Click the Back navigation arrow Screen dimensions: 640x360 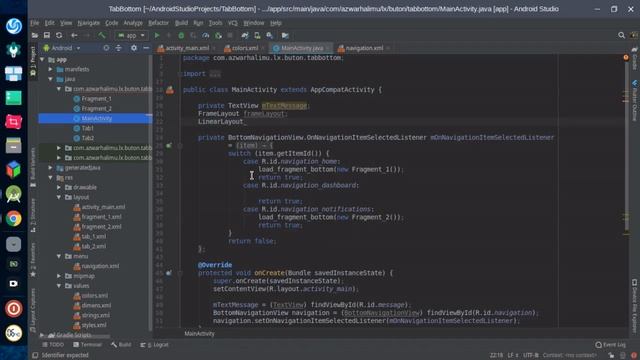tap(74, 36)
